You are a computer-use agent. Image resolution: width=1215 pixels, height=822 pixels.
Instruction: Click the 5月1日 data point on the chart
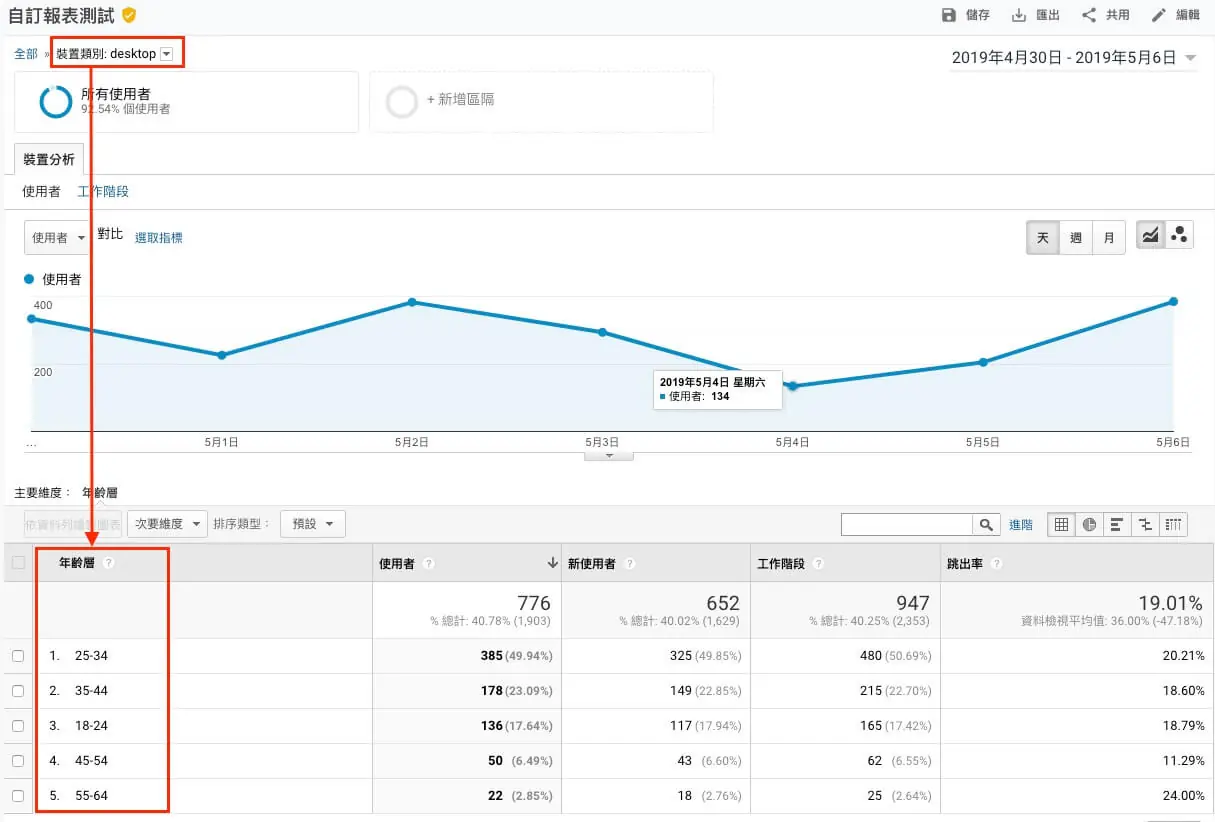click(x=222, y=355)
